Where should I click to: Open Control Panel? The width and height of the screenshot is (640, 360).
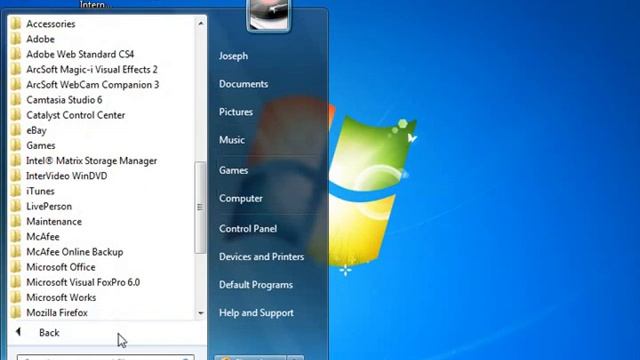pos(248,229)
